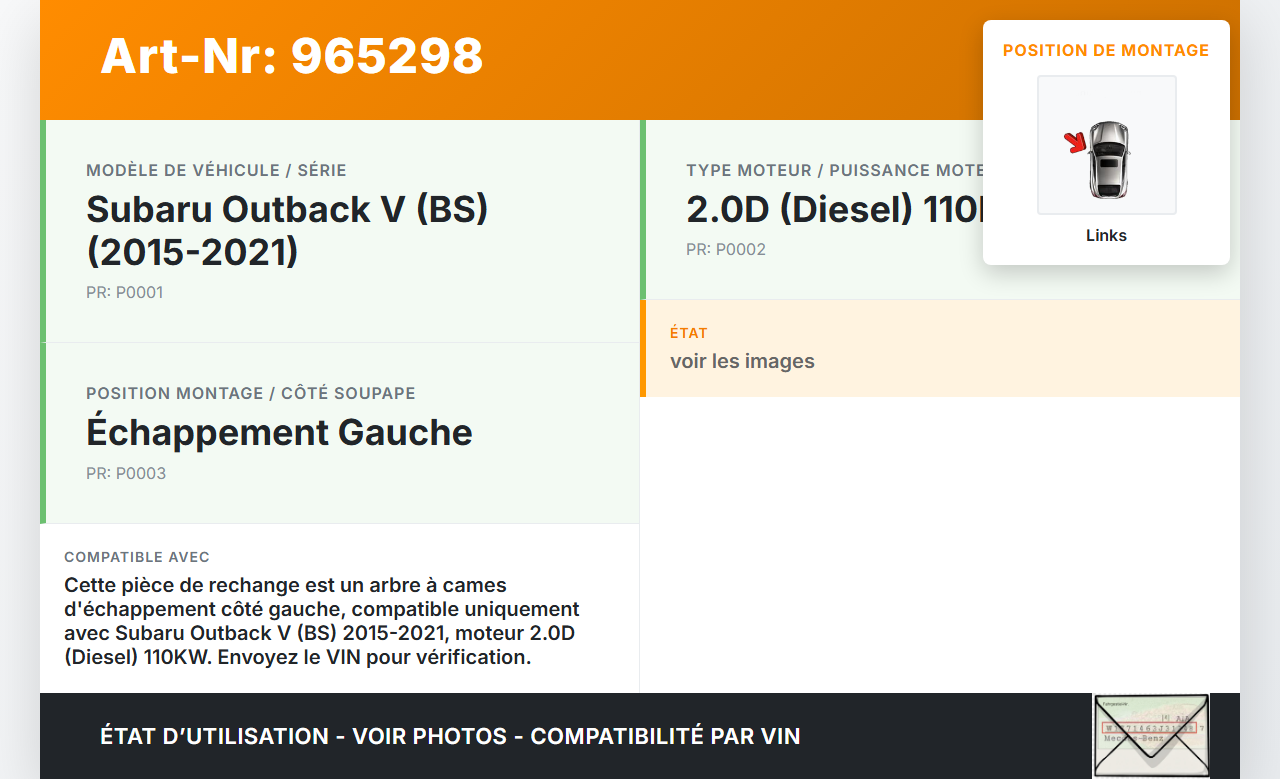
Task: Click the article number Art-Nr: 965298
Action: click(291, 57)
